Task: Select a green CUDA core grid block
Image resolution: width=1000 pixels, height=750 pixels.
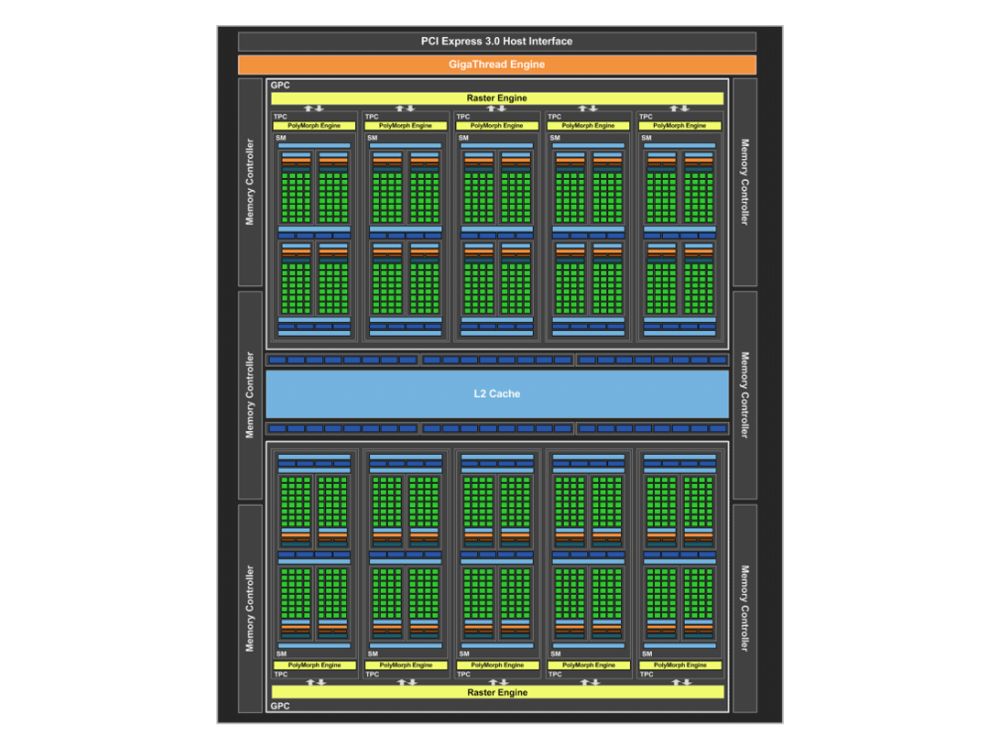Action: pos(297,200)
